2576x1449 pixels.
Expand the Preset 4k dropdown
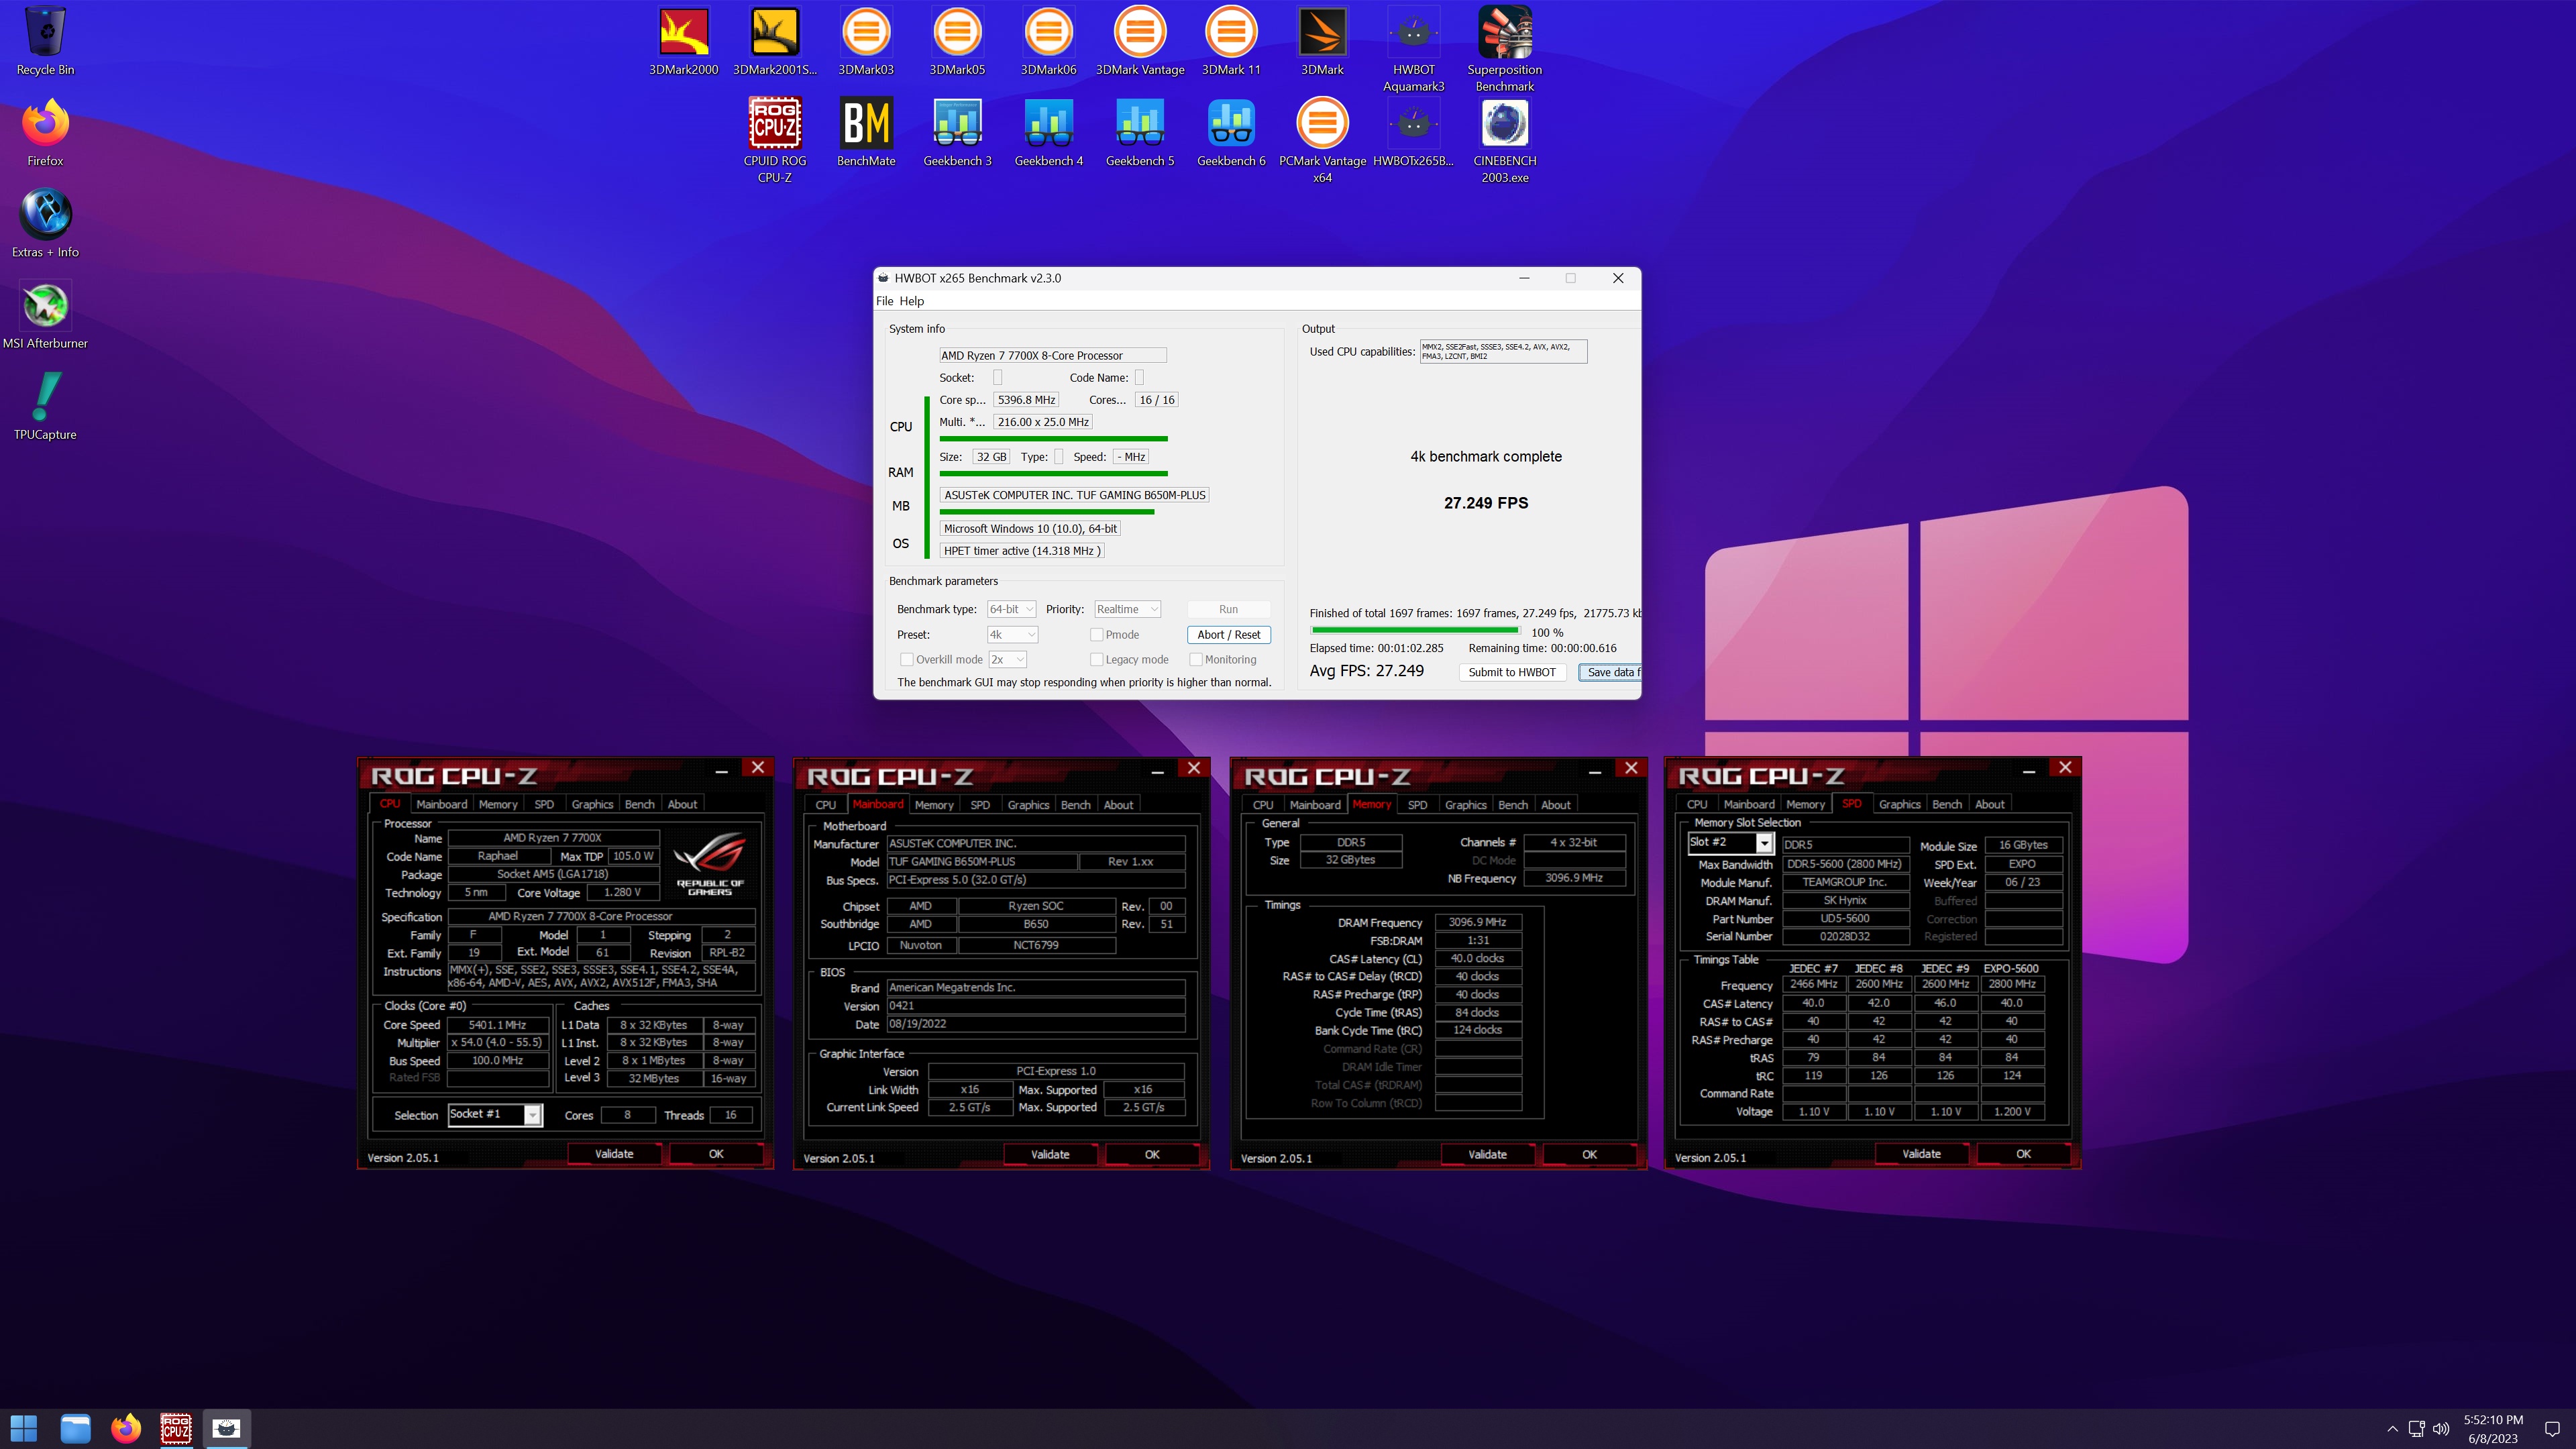click(1013, 634)
